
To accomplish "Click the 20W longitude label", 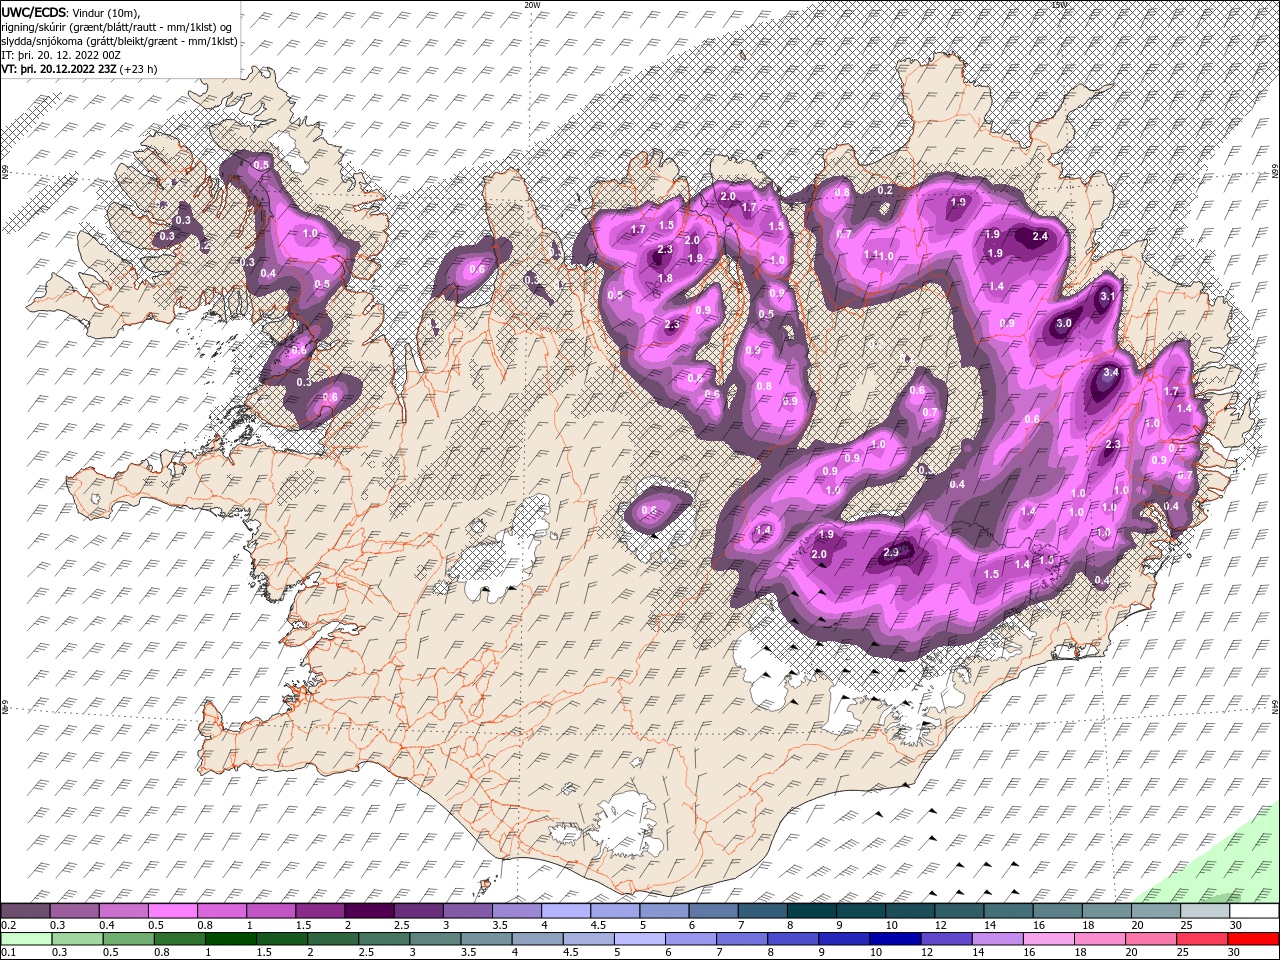I will tap(532, 5).
